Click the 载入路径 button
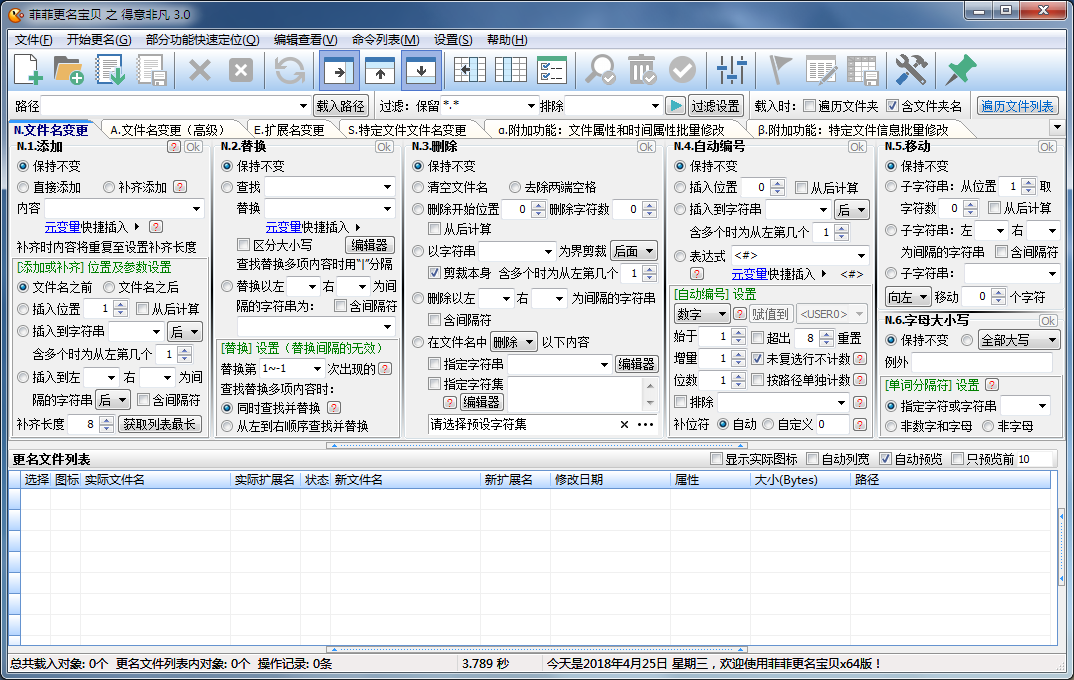 pos(341,106)
